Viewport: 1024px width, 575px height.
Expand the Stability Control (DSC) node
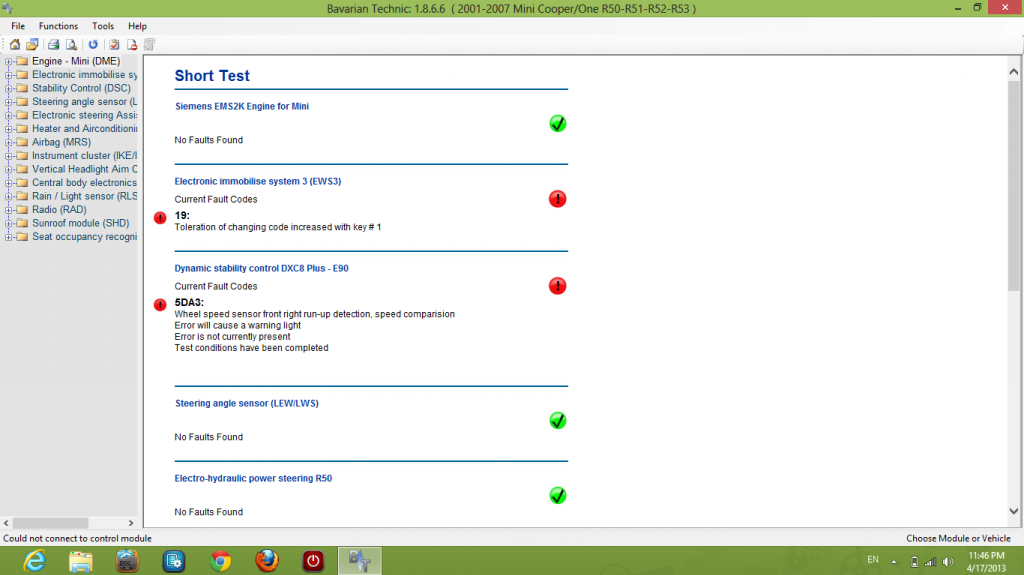8,88
